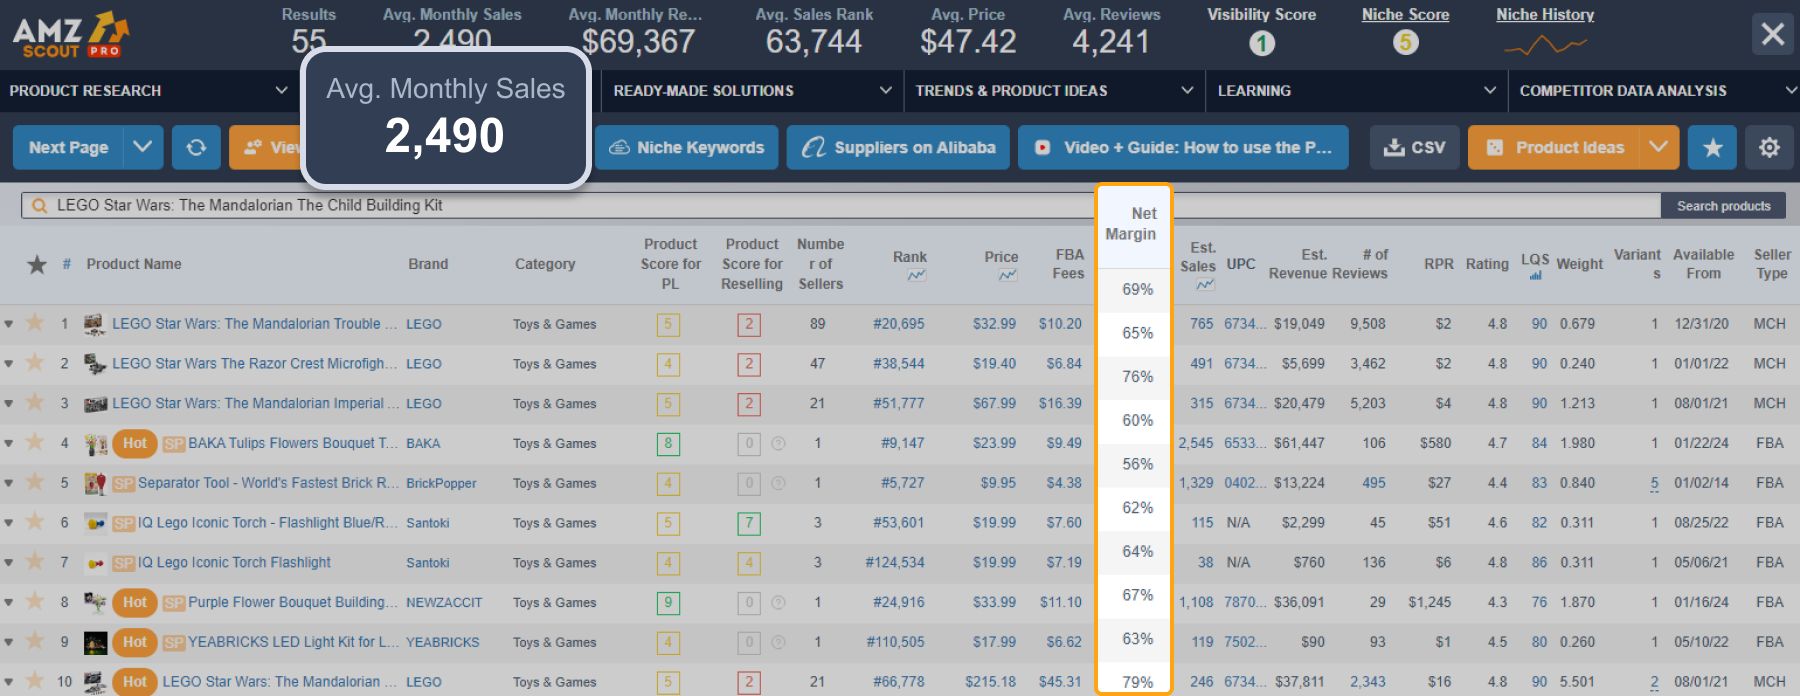Viewport: 1800px width, 696px height.
Task: Export results with the CSV button
Action: (1414, 147)
